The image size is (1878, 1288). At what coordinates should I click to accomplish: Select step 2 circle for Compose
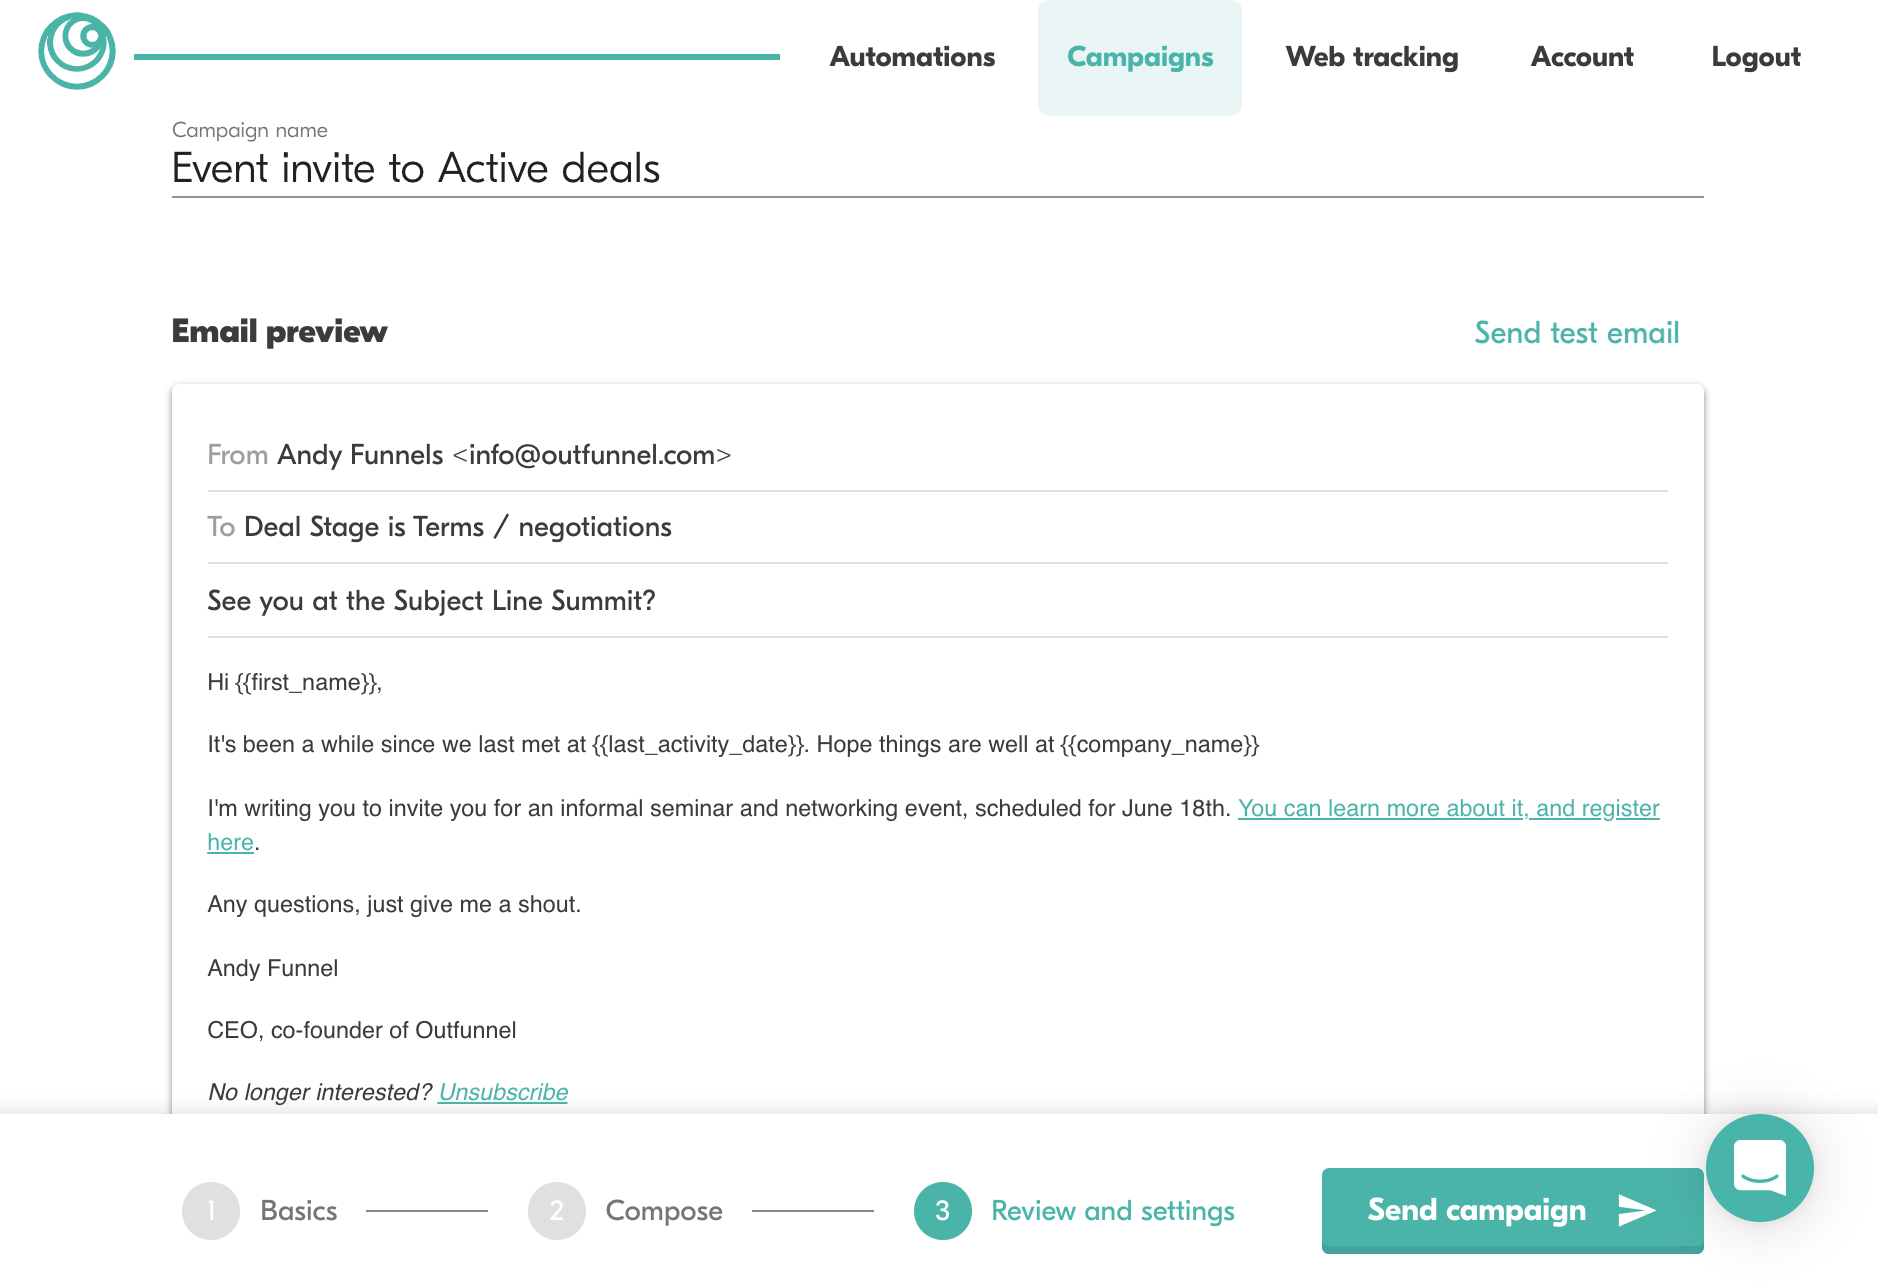coord(557,1211)
